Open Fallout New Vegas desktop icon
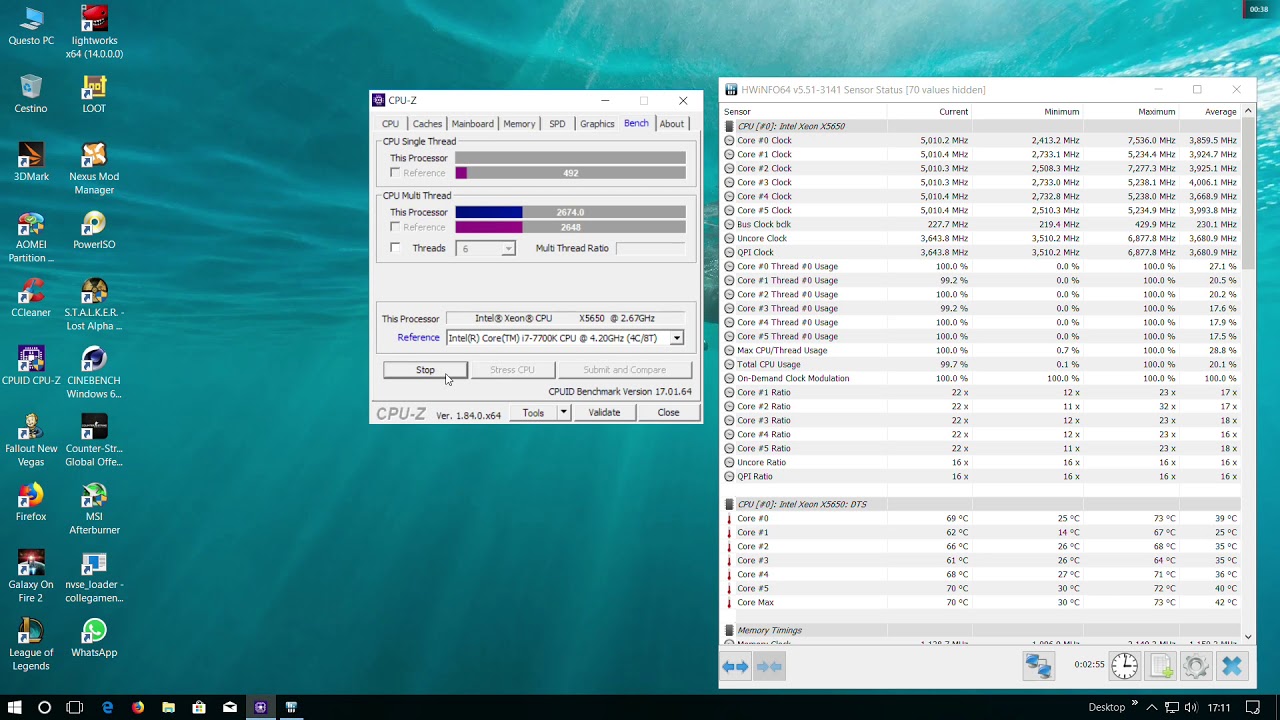This screenshot has width=1280, height=720. (x=31, y=440)
